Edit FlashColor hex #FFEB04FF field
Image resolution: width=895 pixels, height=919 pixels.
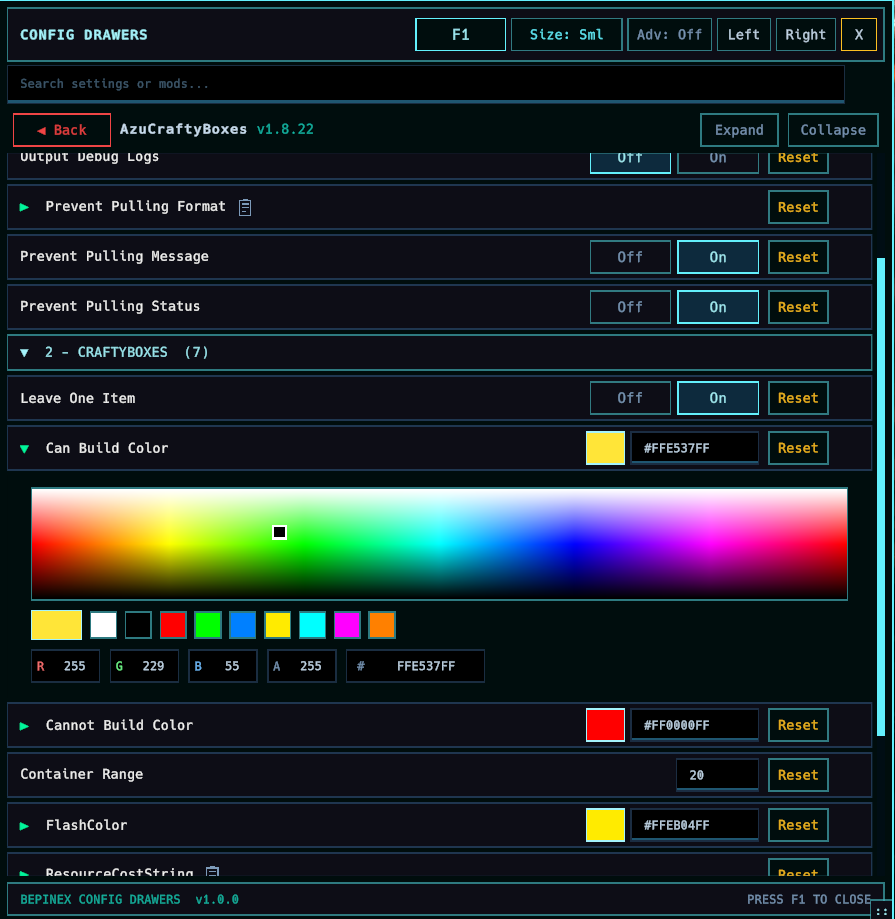pos(695,825)
